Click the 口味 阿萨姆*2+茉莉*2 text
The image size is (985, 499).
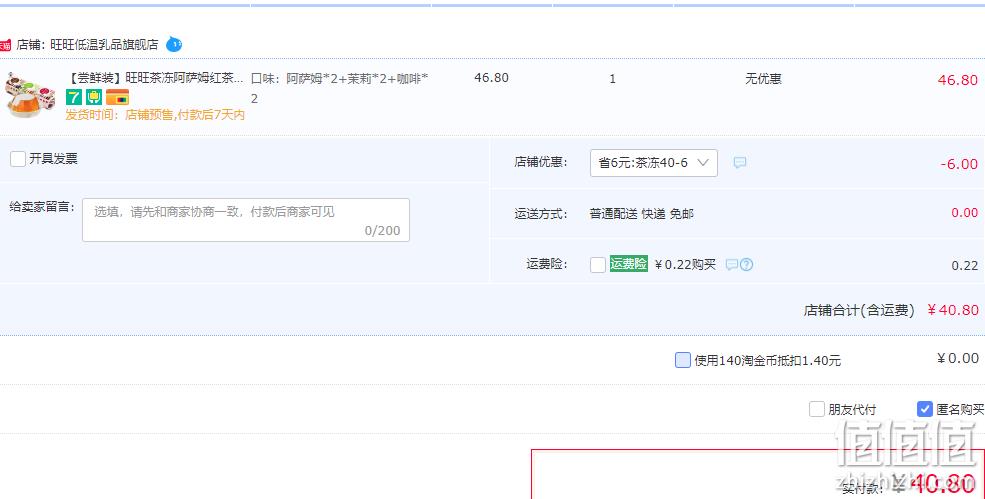pos(340,88)
